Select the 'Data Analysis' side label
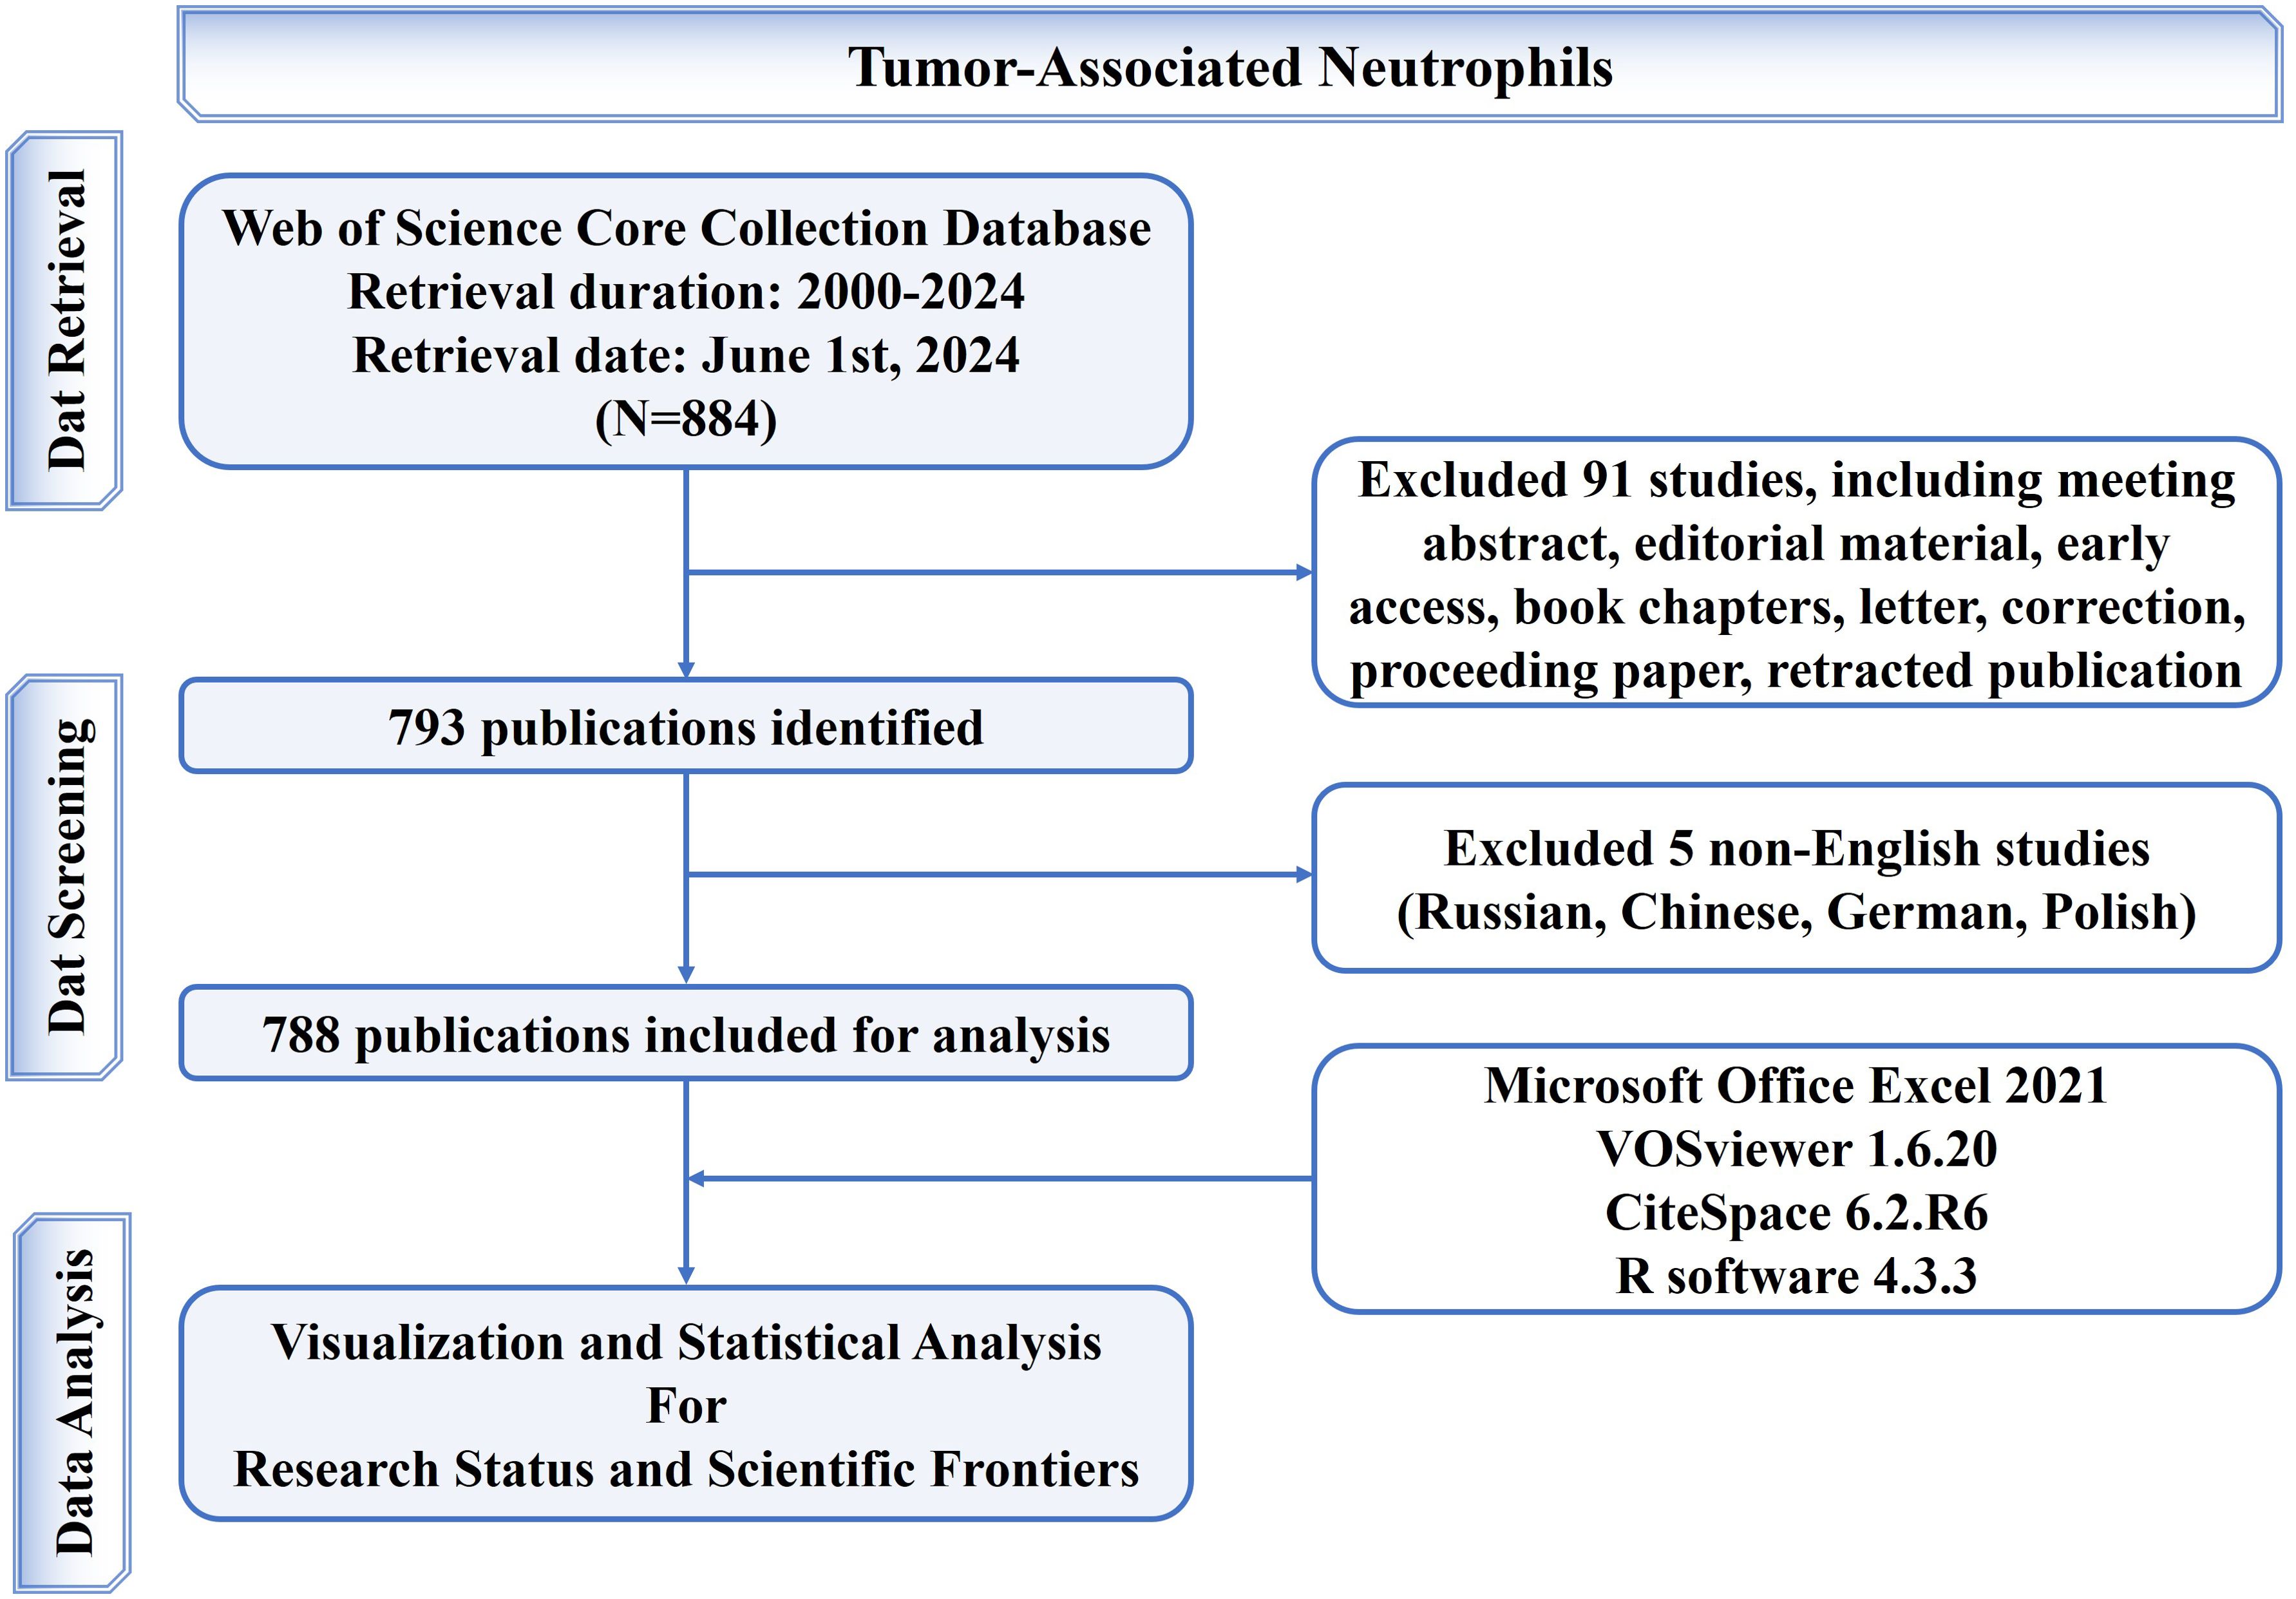The height and width of the screenshot is (1599, 2296). 72,1402
